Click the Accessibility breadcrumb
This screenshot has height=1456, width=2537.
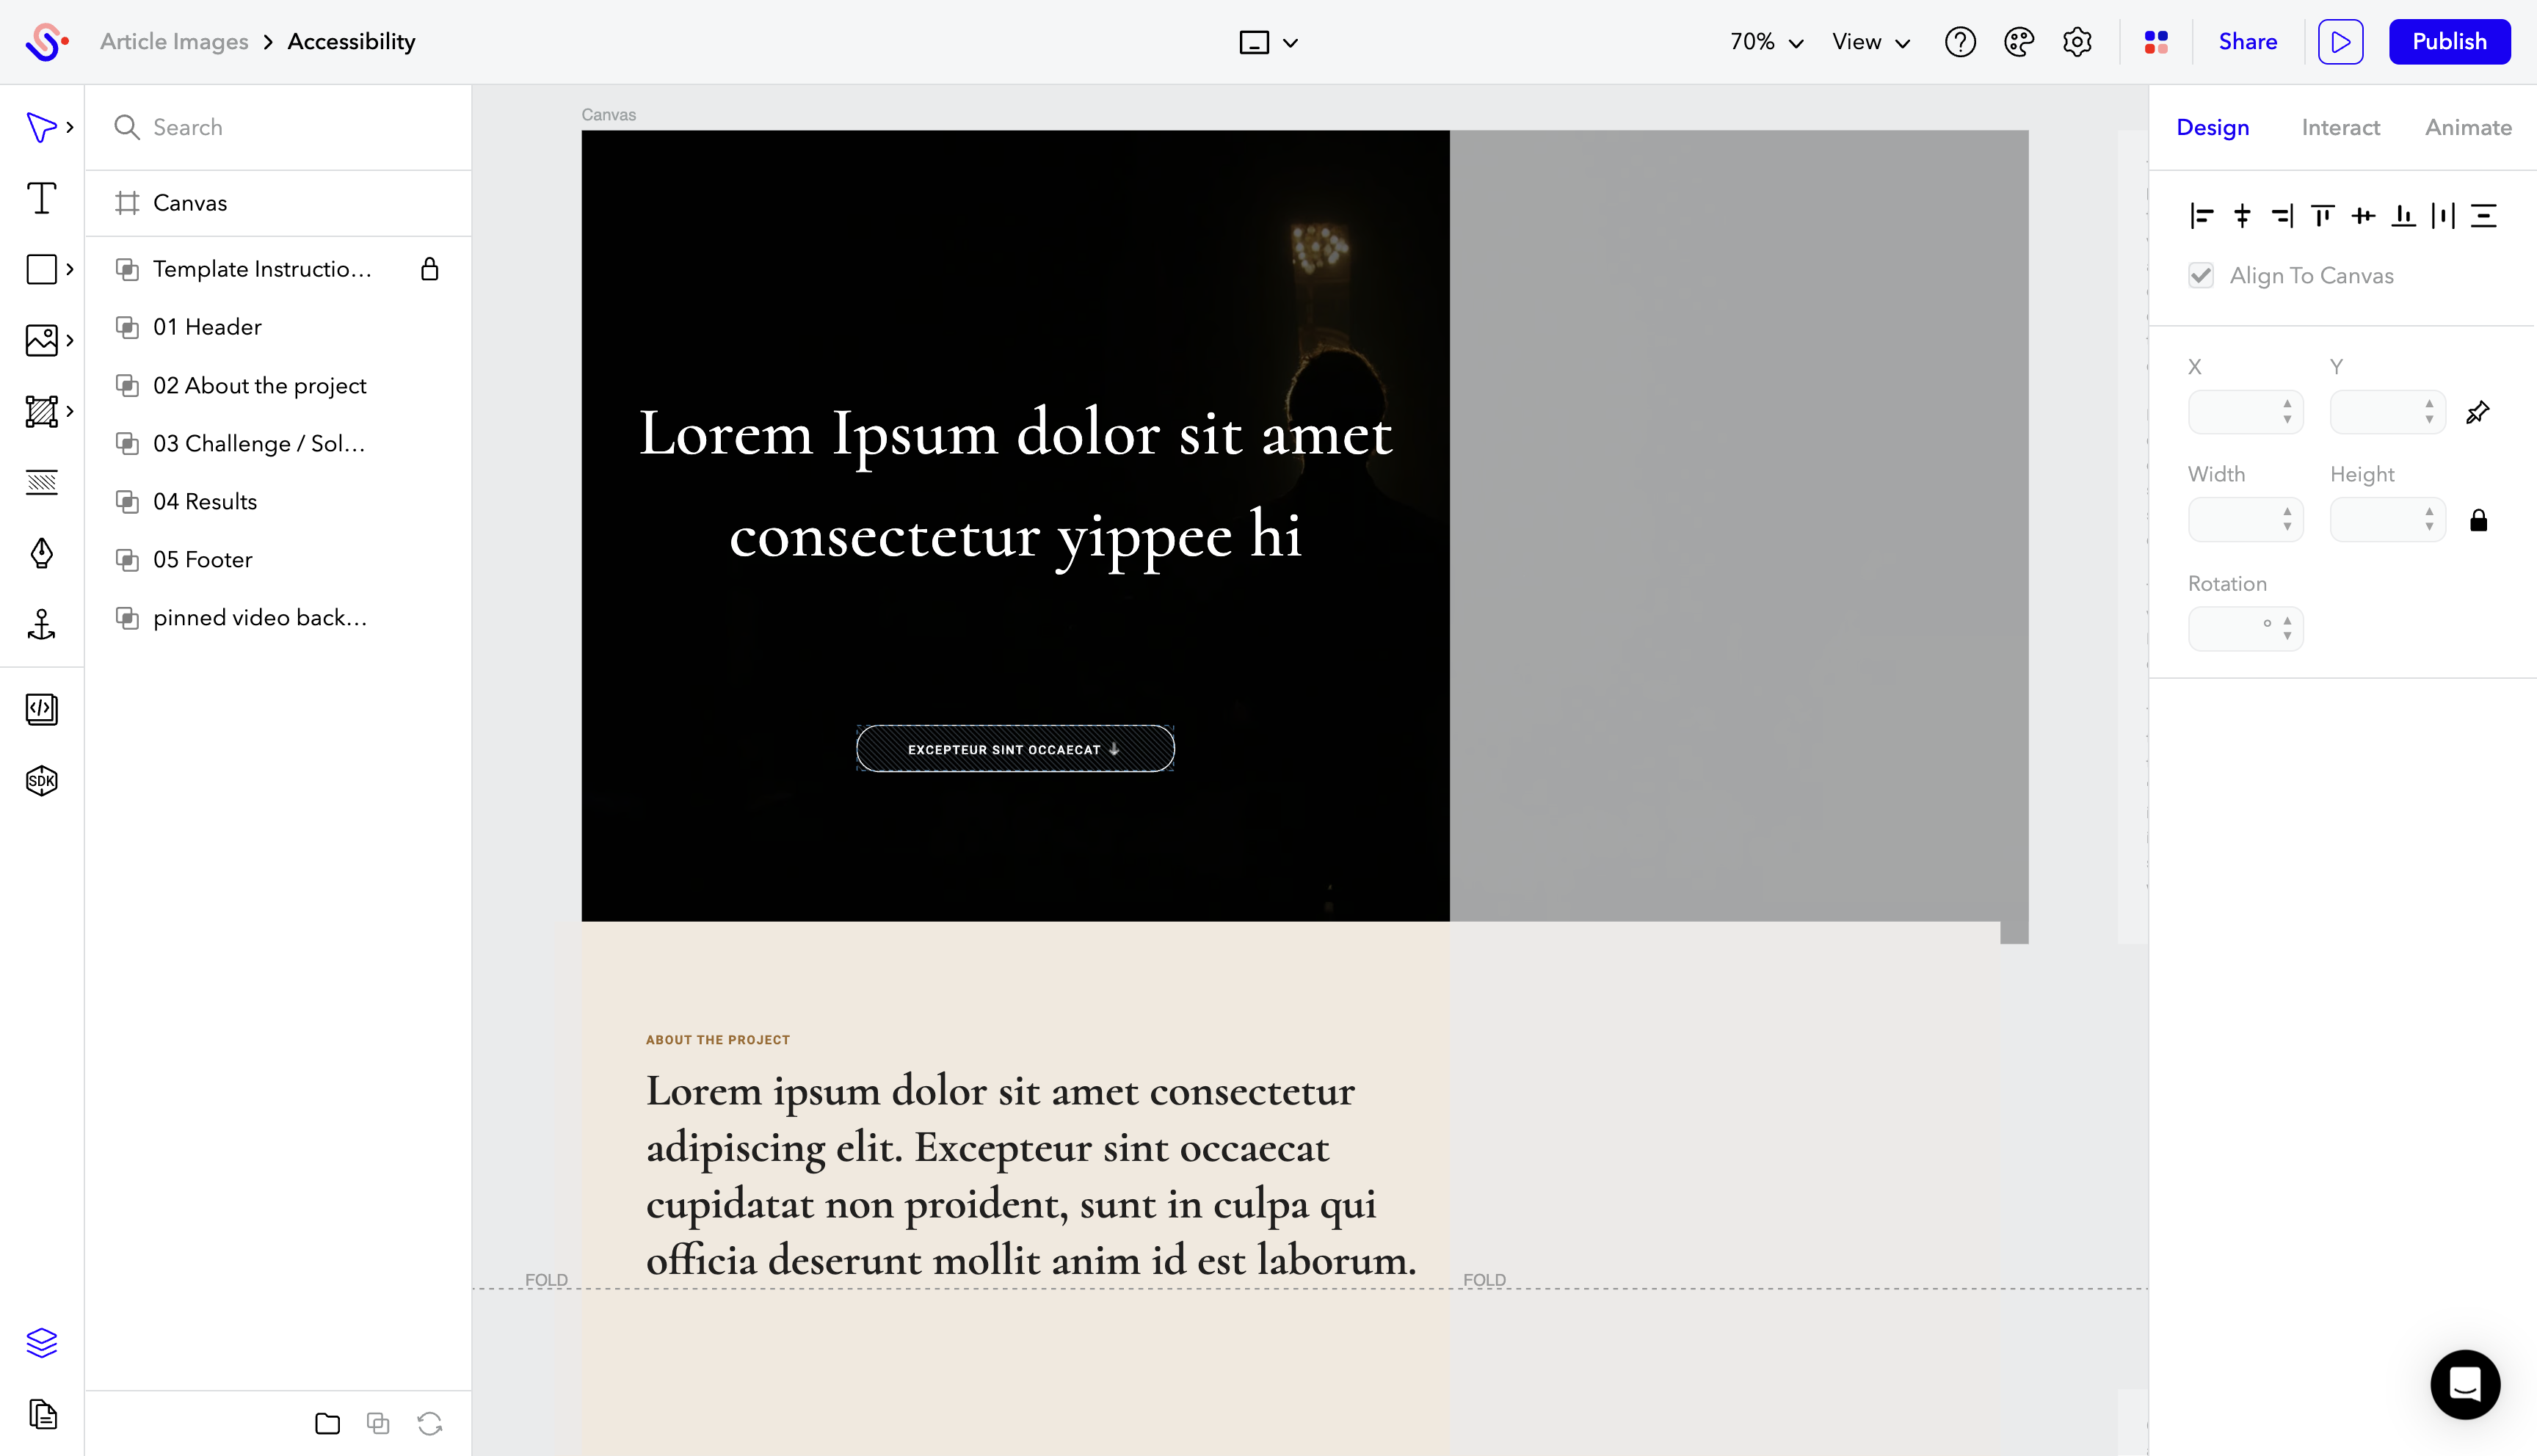point(351,42)
